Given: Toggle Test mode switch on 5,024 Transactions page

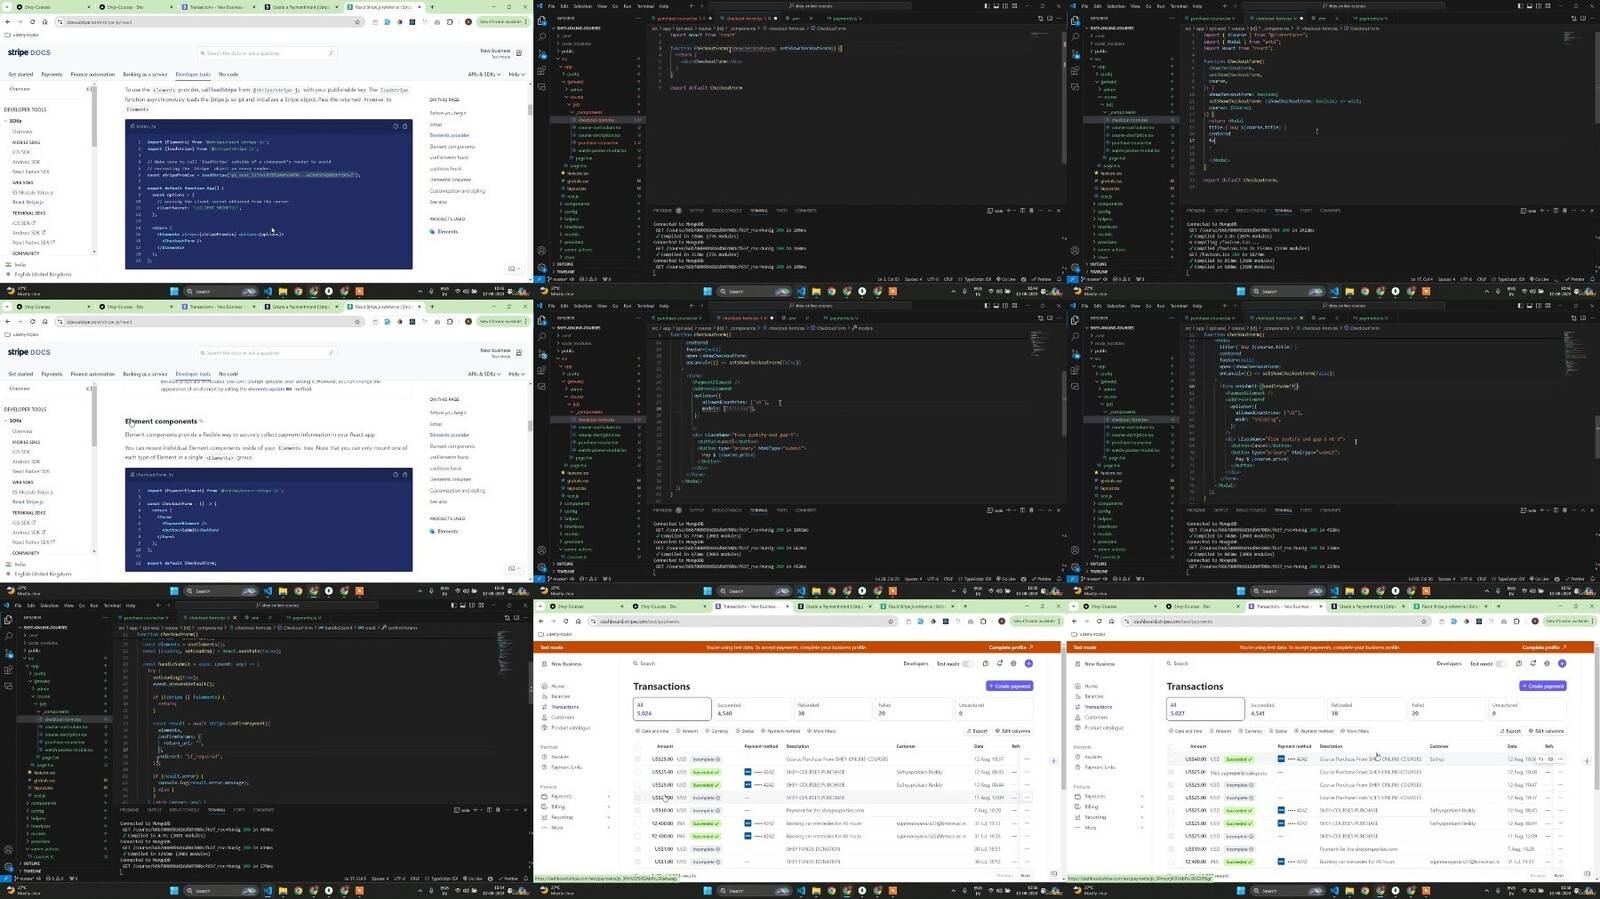Looking at the screenshot, I should (967, 663).
